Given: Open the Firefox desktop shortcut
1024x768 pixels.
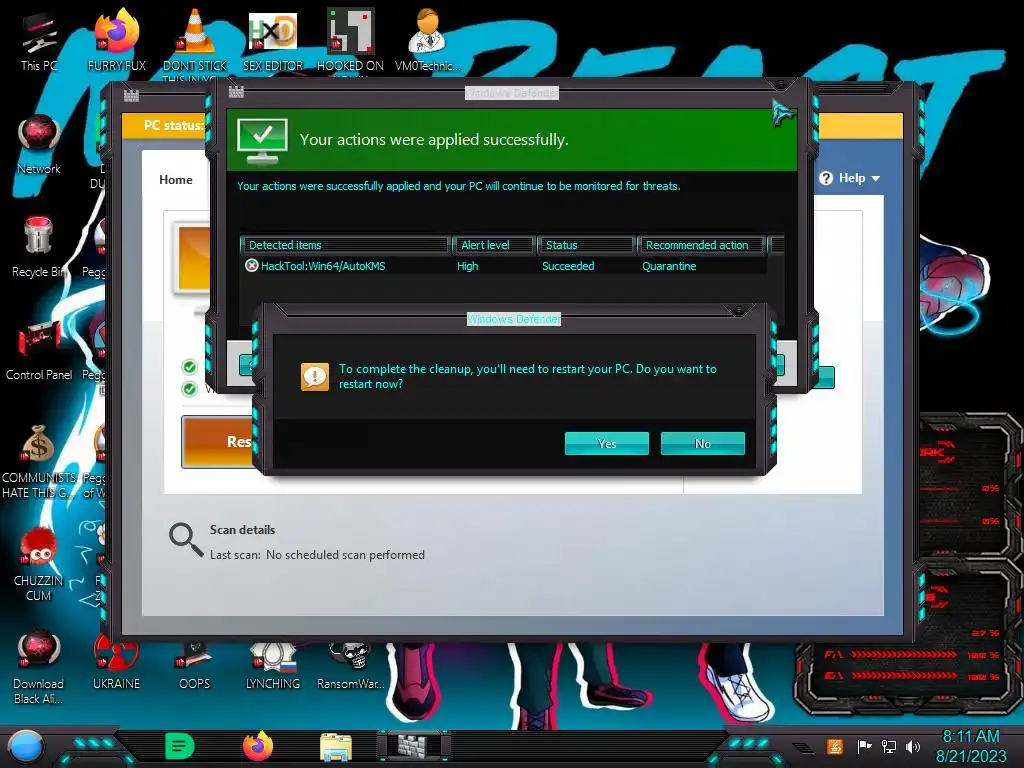Looking at the screenshot, I should [116, 40].
